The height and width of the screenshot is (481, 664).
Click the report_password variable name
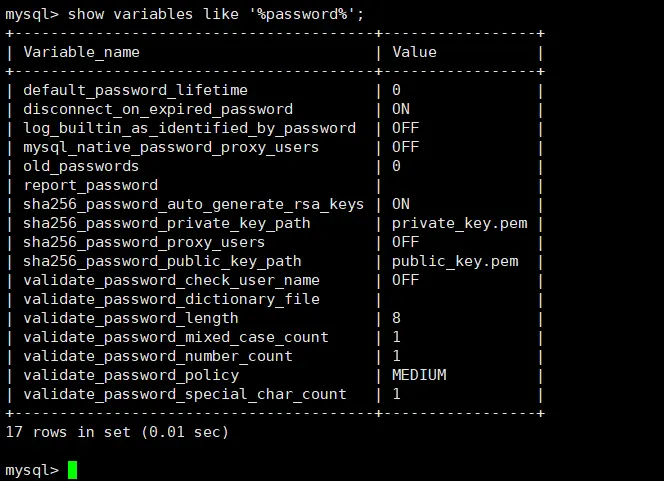point(90,185)
